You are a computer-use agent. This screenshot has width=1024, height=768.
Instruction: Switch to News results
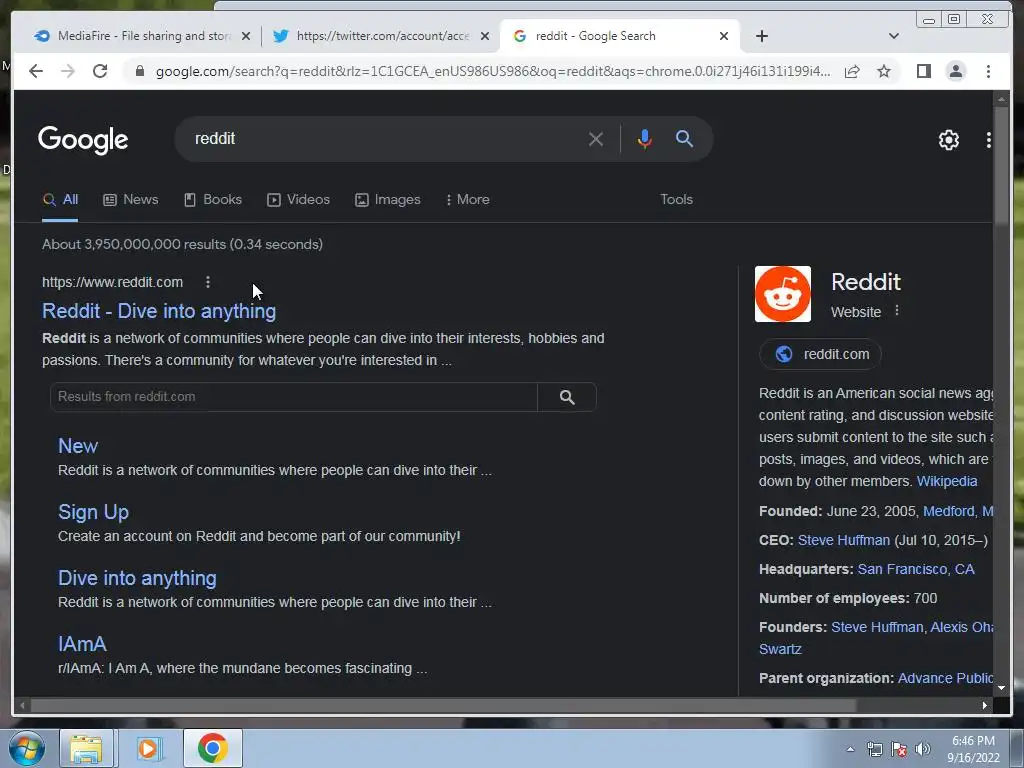[131, 200]
